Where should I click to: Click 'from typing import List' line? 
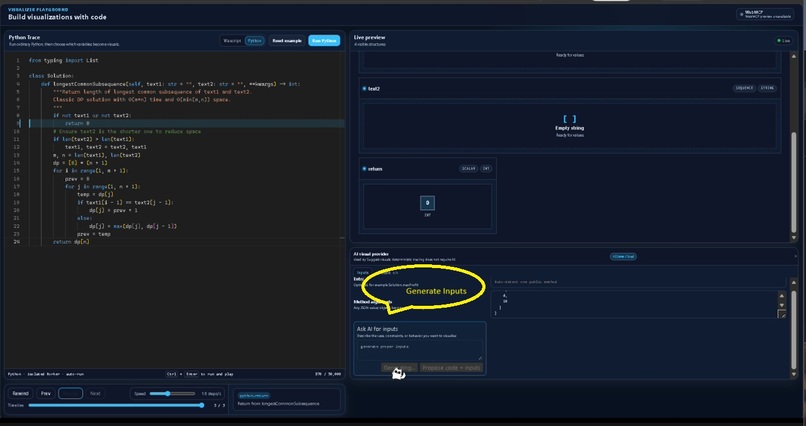63,60
